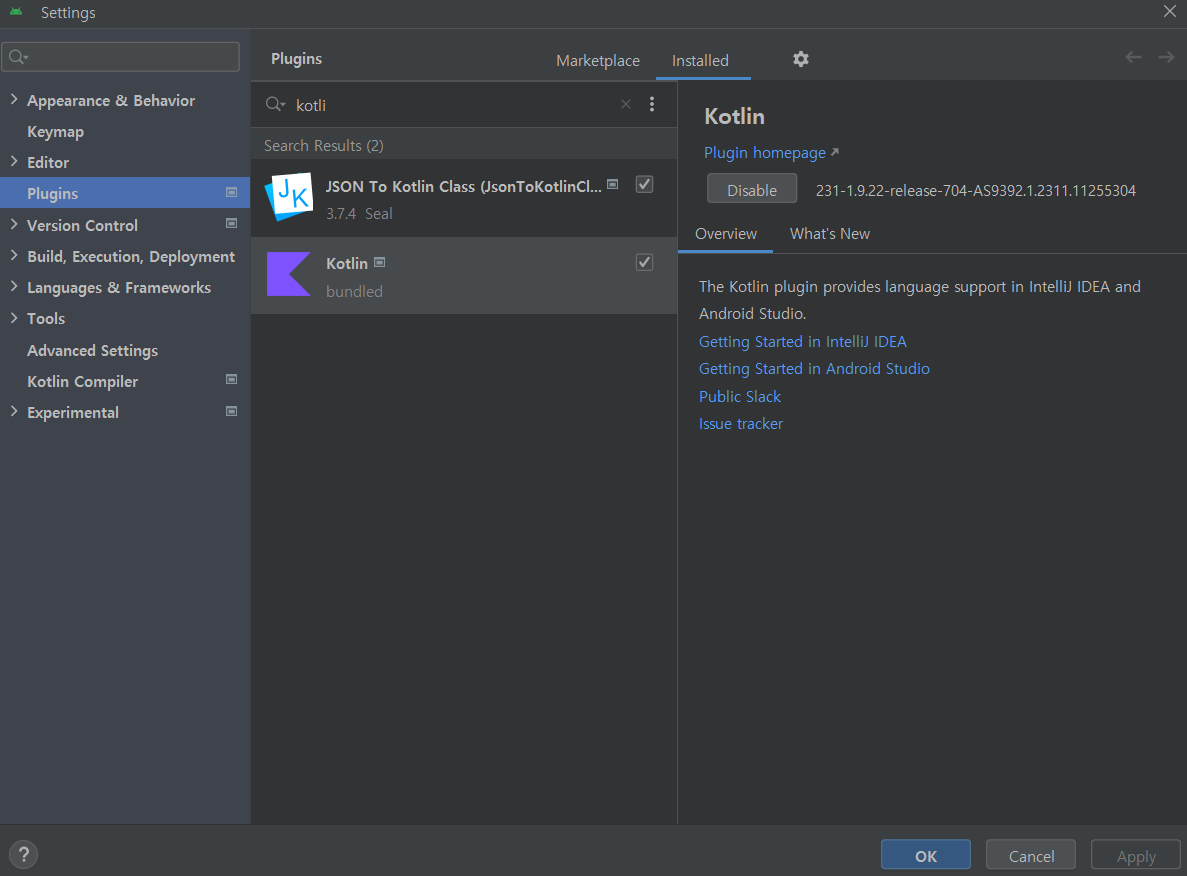Uncheck the Kotlin plugin checkbox
This screenshot has height=876, width=1187.
click(x=644, y=262)
